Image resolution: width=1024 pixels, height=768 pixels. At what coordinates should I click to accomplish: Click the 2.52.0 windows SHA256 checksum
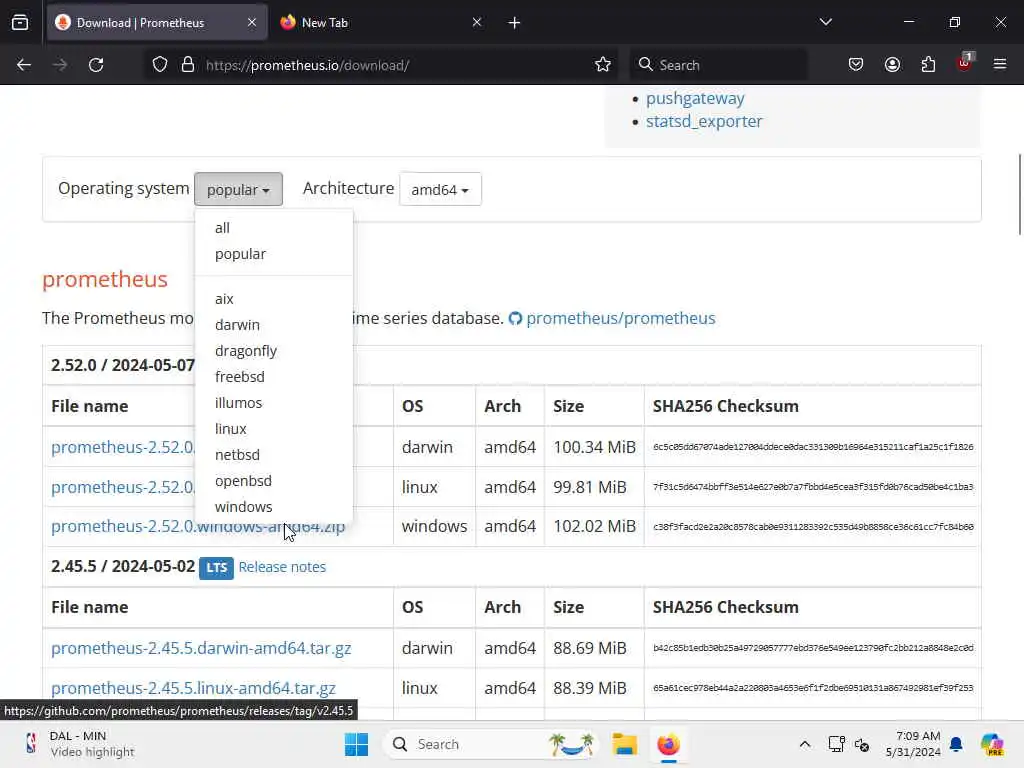(x=813, y=527)
